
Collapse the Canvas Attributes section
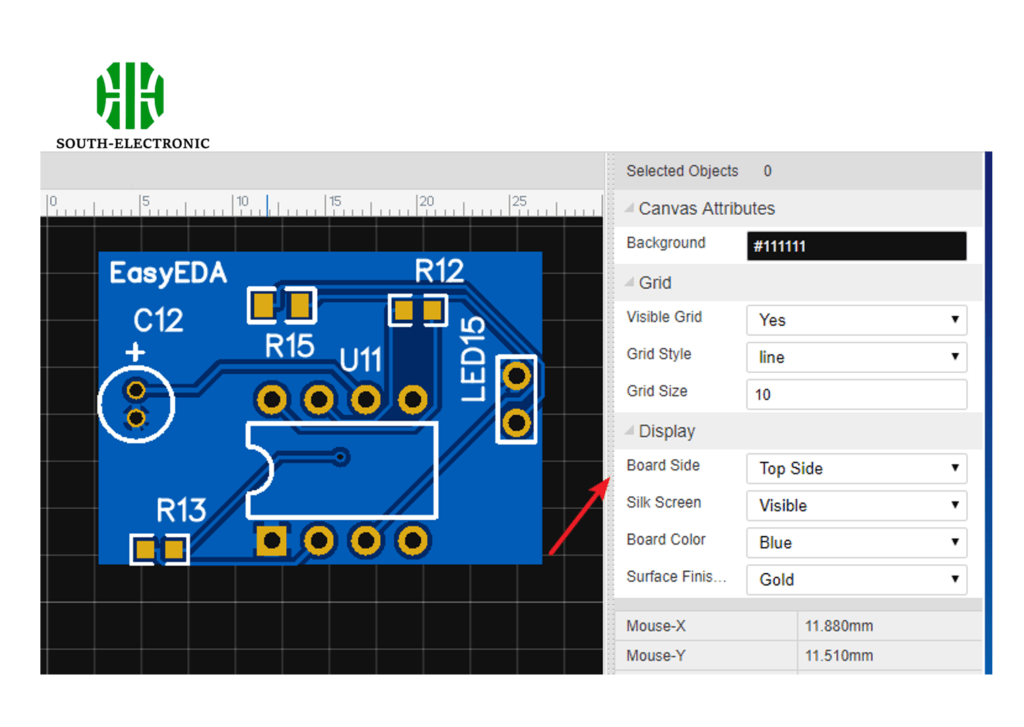pyautogui.click(x=630, y=209)
